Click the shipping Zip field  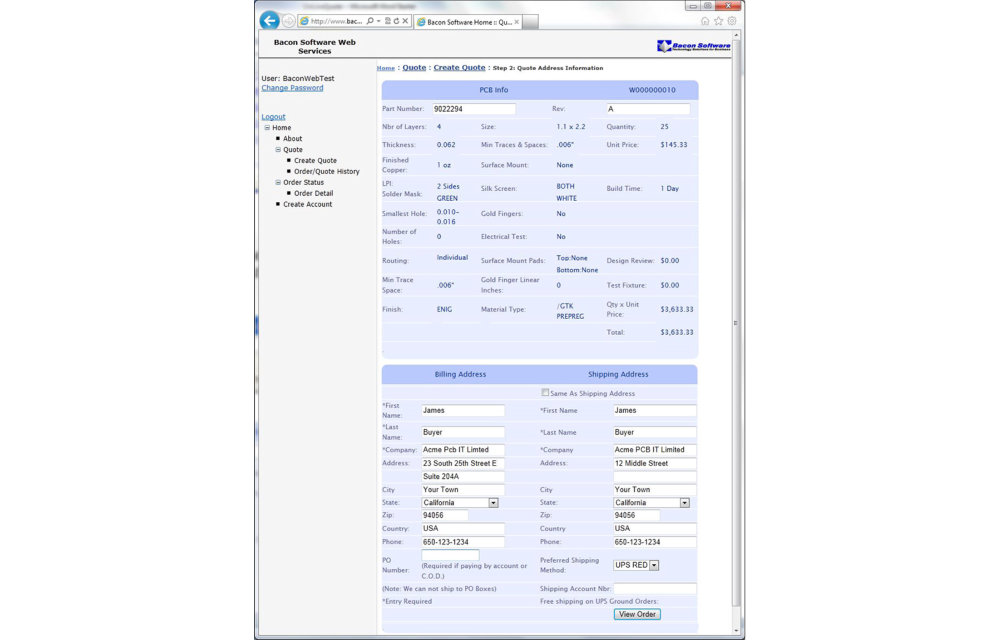coord(636,515)
